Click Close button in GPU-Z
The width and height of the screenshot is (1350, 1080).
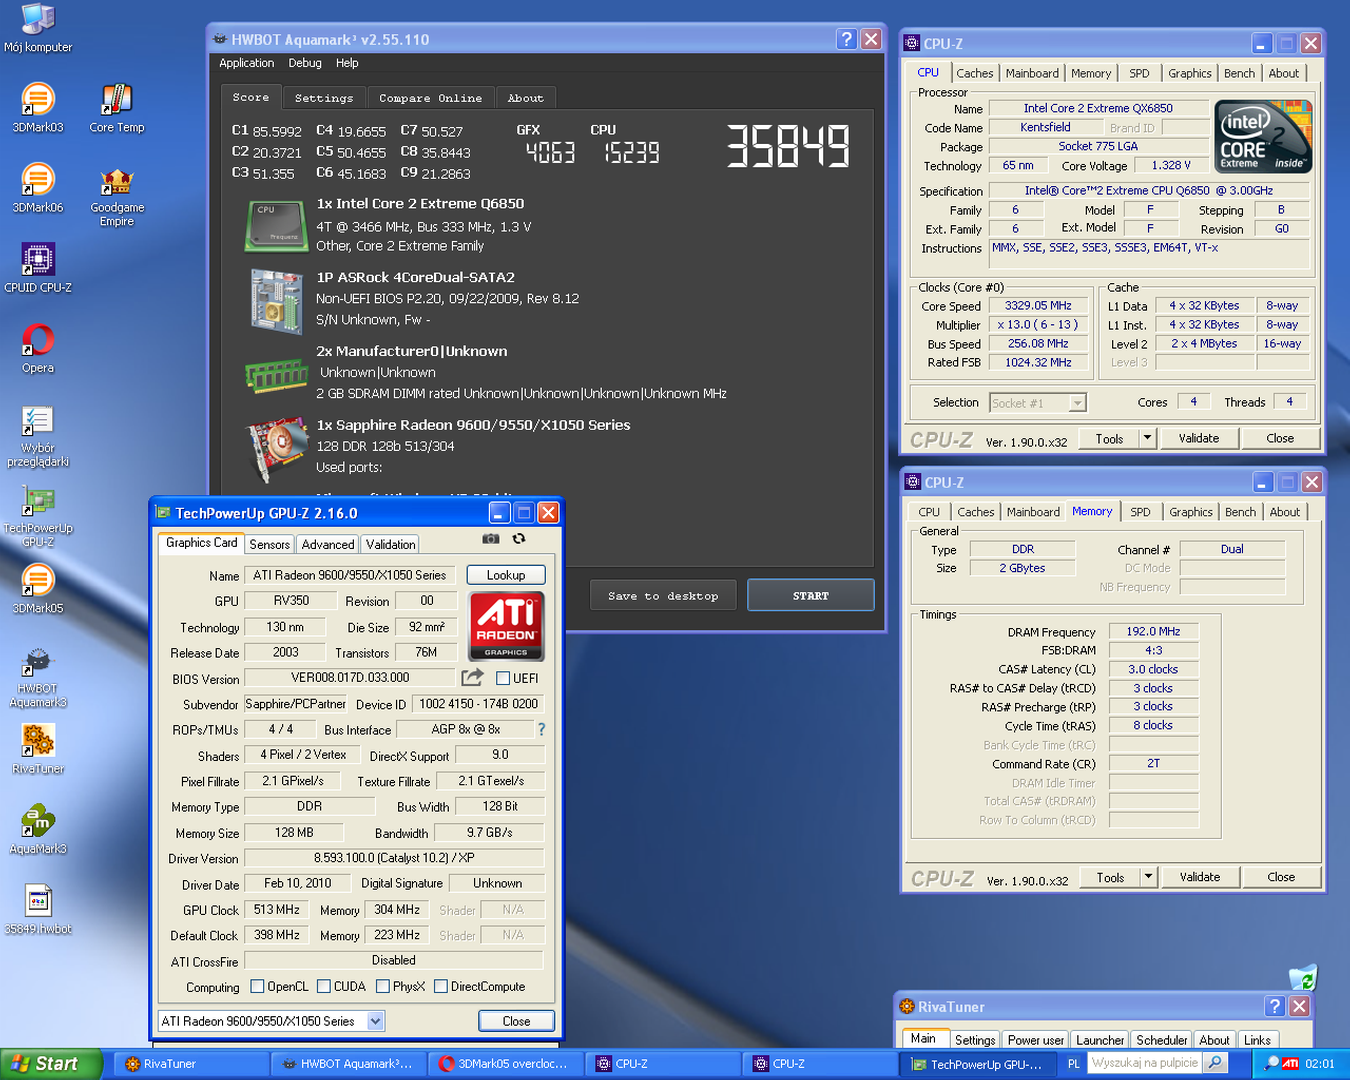pos(516,1021)
